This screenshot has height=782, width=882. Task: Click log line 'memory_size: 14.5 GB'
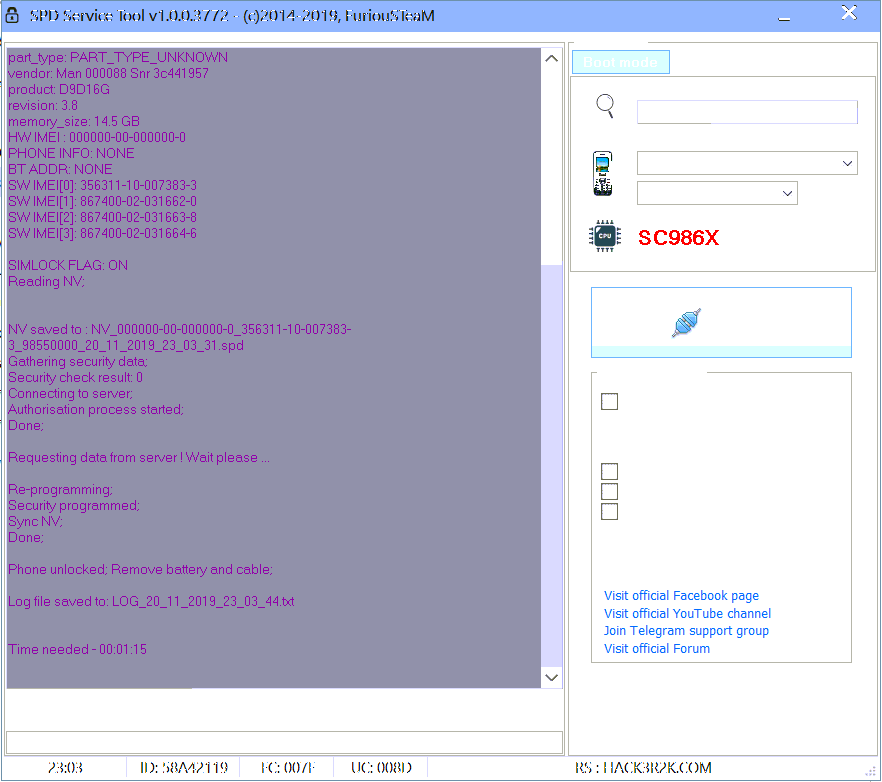74,122
